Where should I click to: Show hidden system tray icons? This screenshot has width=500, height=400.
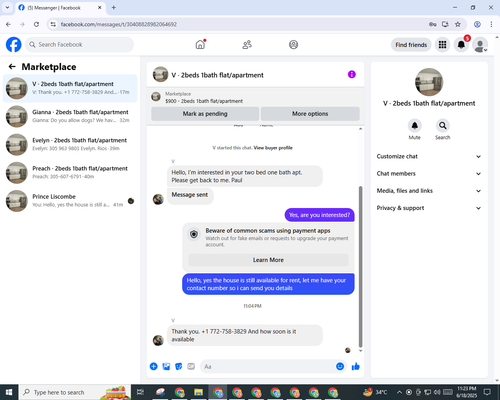(399, 392)
